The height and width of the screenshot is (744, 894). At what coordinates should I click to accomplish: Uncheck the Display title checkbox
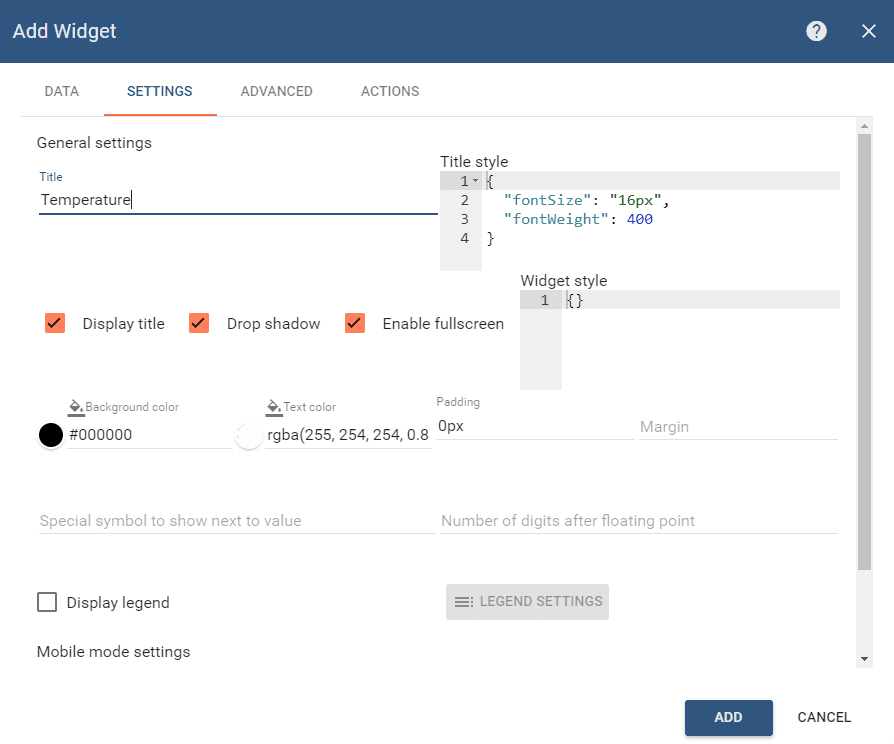[54, 323]
